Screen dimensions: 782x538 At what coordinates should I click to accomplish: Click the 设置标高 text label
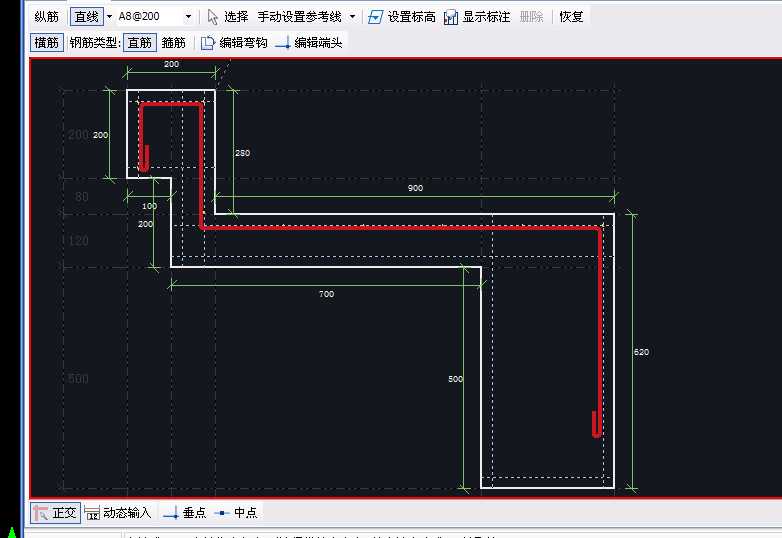(411, 17)
